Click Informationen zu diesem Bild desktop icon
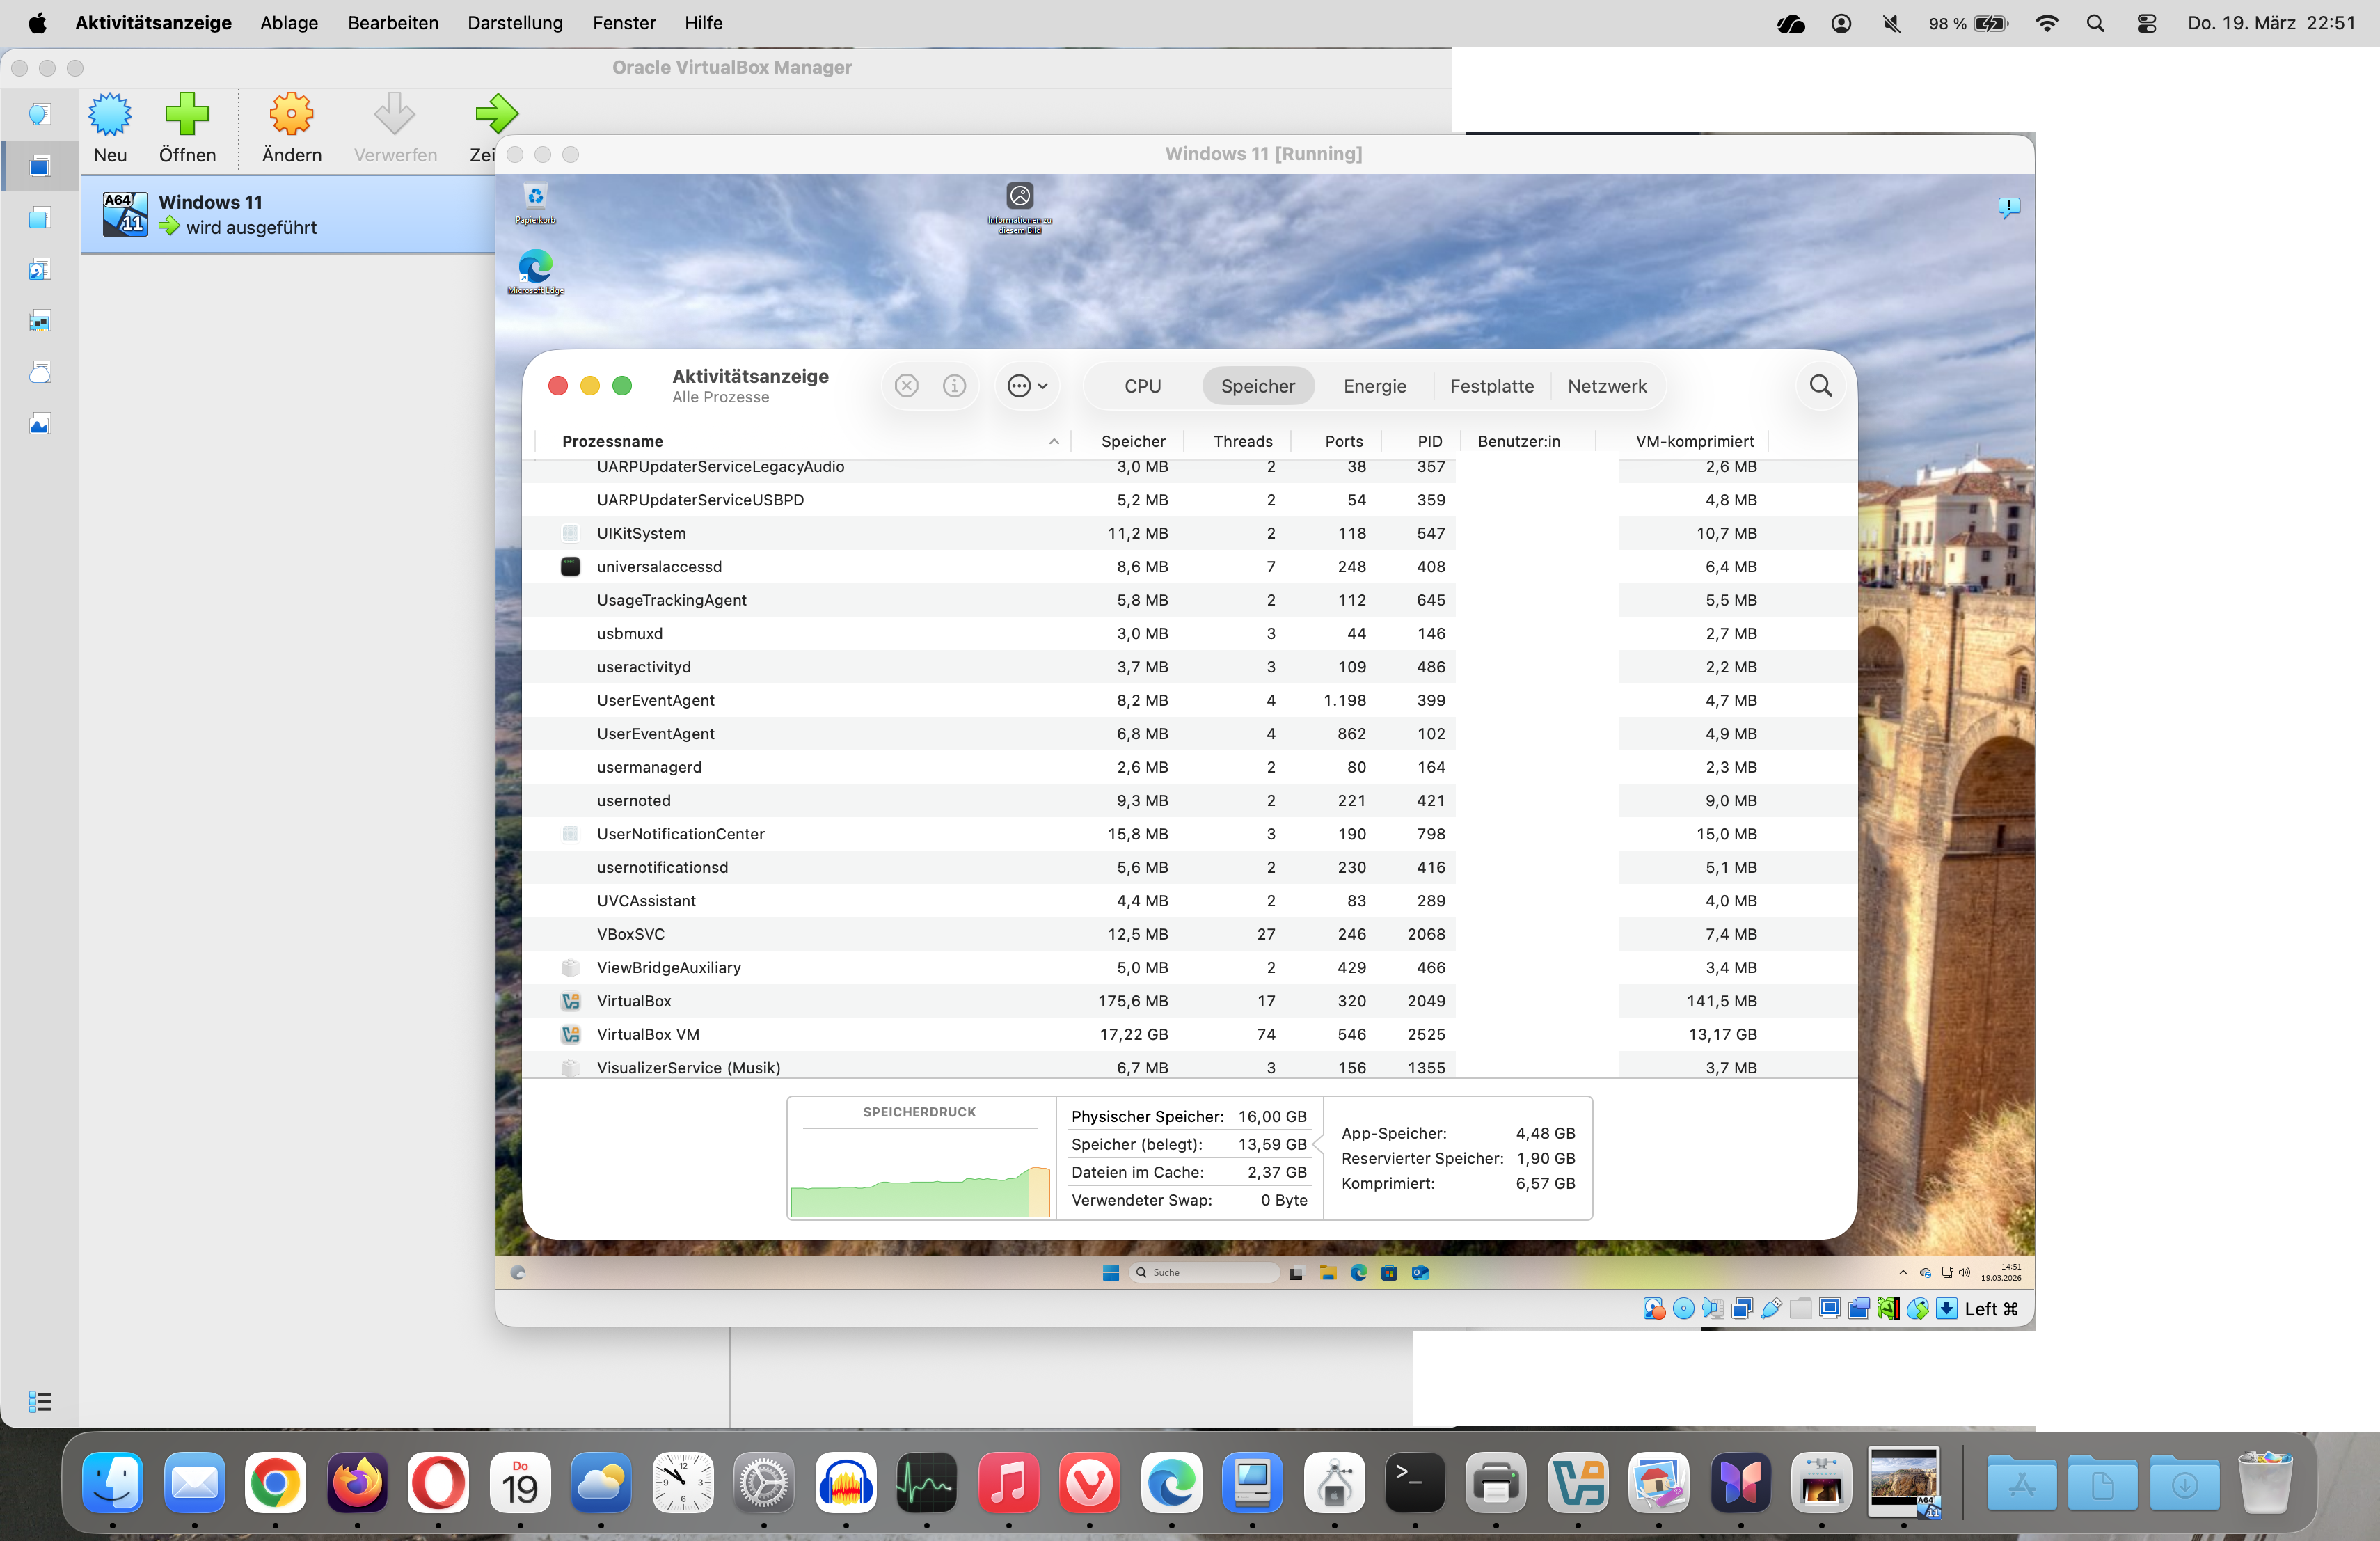 tap(1020, 209)
